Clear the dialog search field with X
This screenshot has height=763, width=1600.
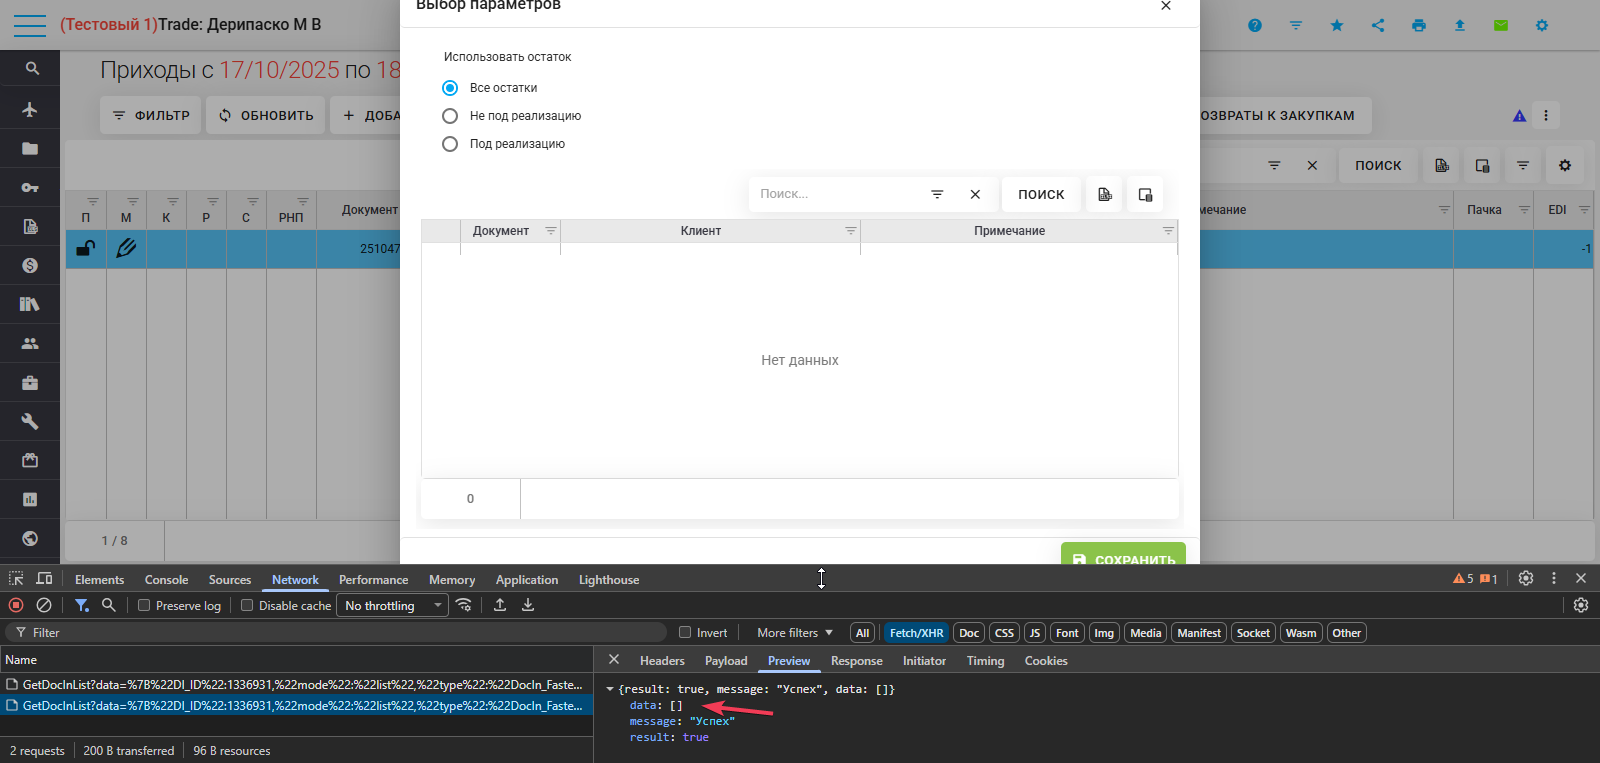975,194
